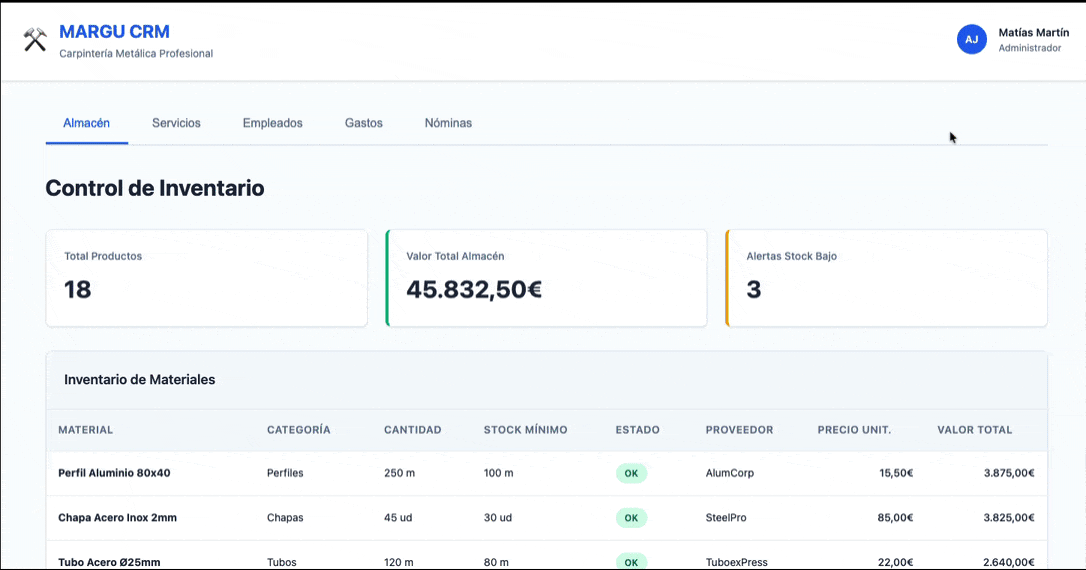Click the ESTADO column header
Viewport: 1086px width, 570px height.
pos(638,429)
